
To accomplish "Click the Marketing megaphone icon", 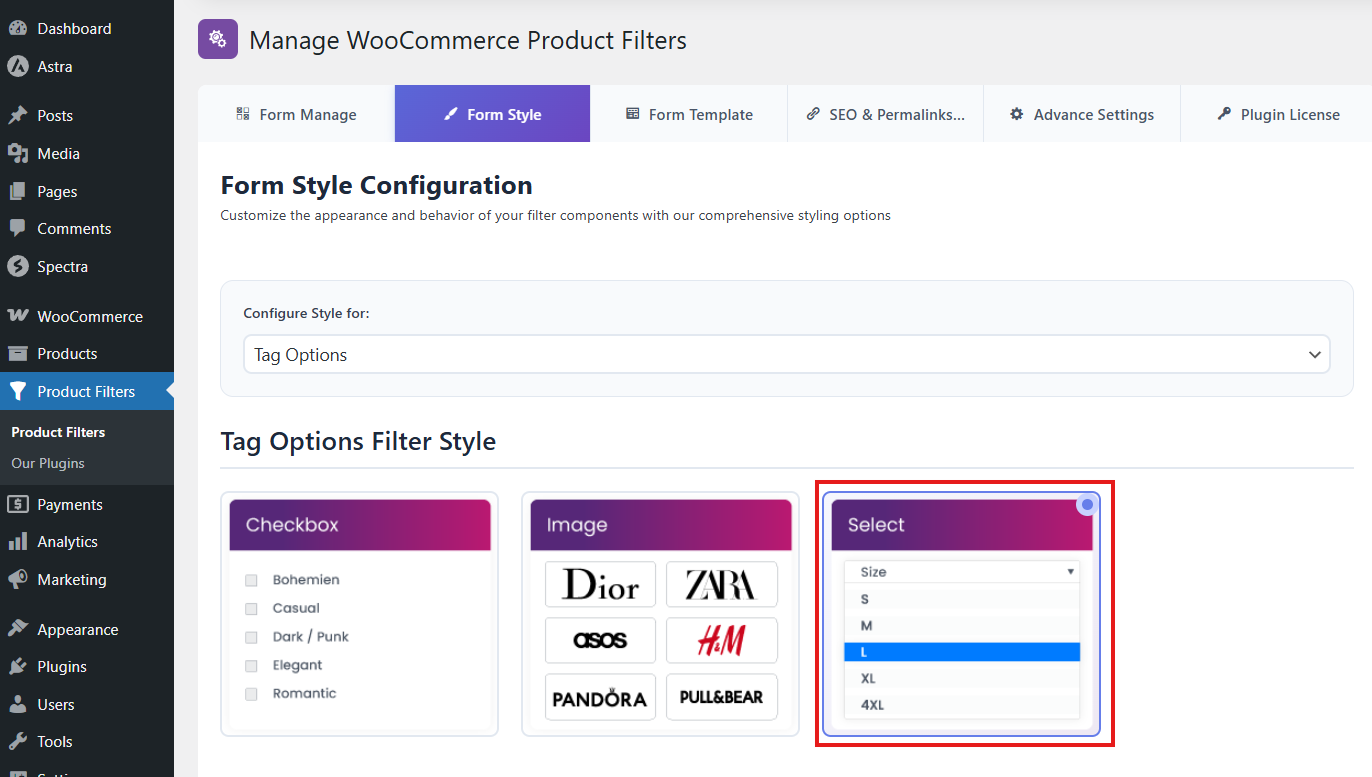I will click(17, 580).
